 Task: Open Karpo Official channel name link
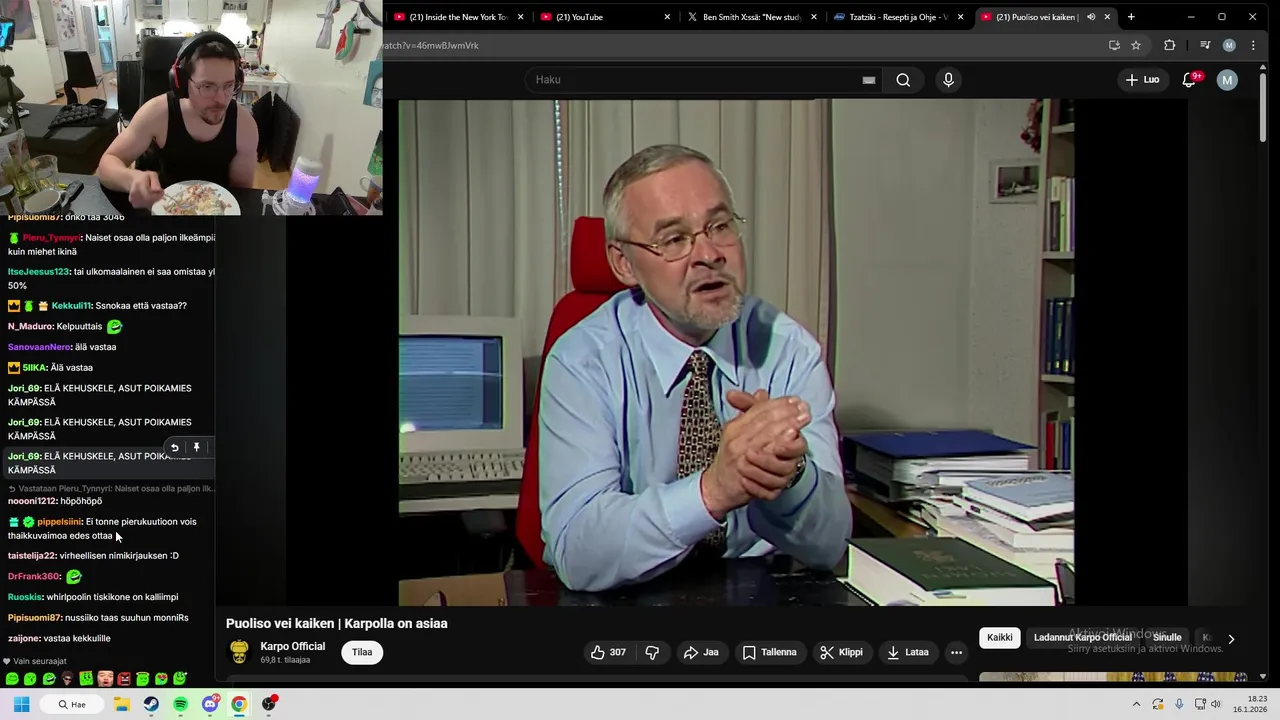293,646
